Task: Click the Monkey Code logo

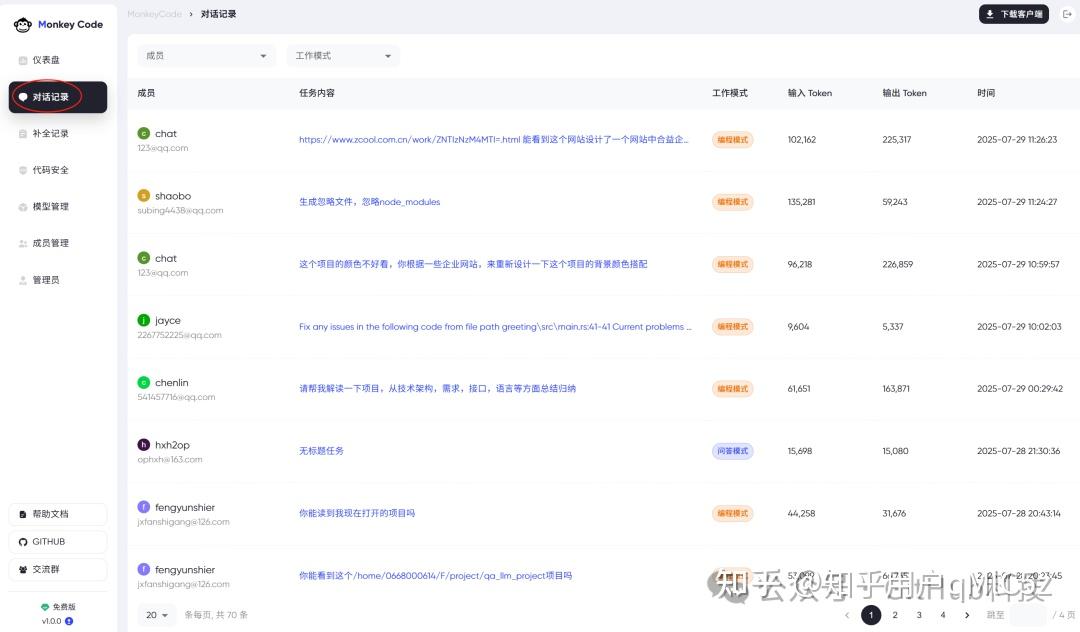Action: (58, 23)
